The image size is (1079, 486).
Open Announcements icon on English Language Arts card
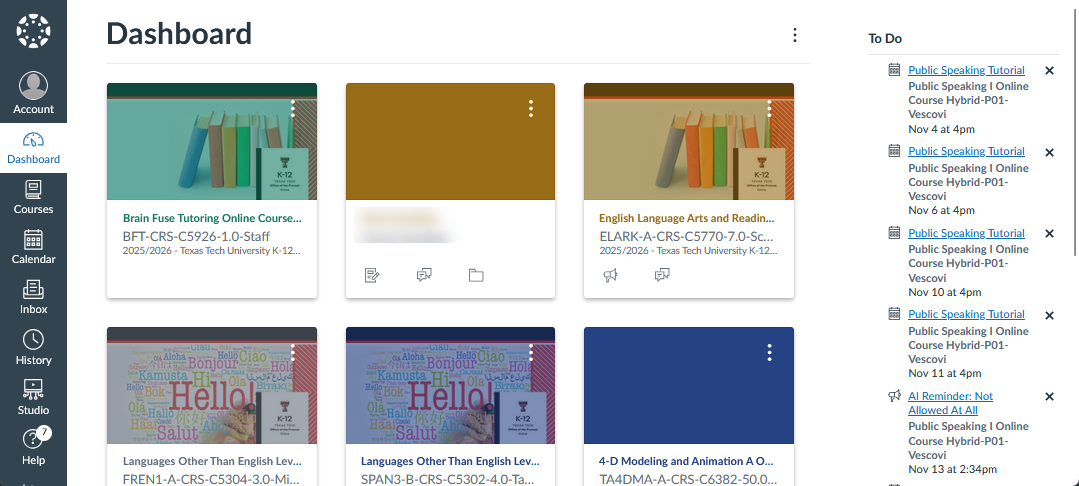tap(610, 275)
